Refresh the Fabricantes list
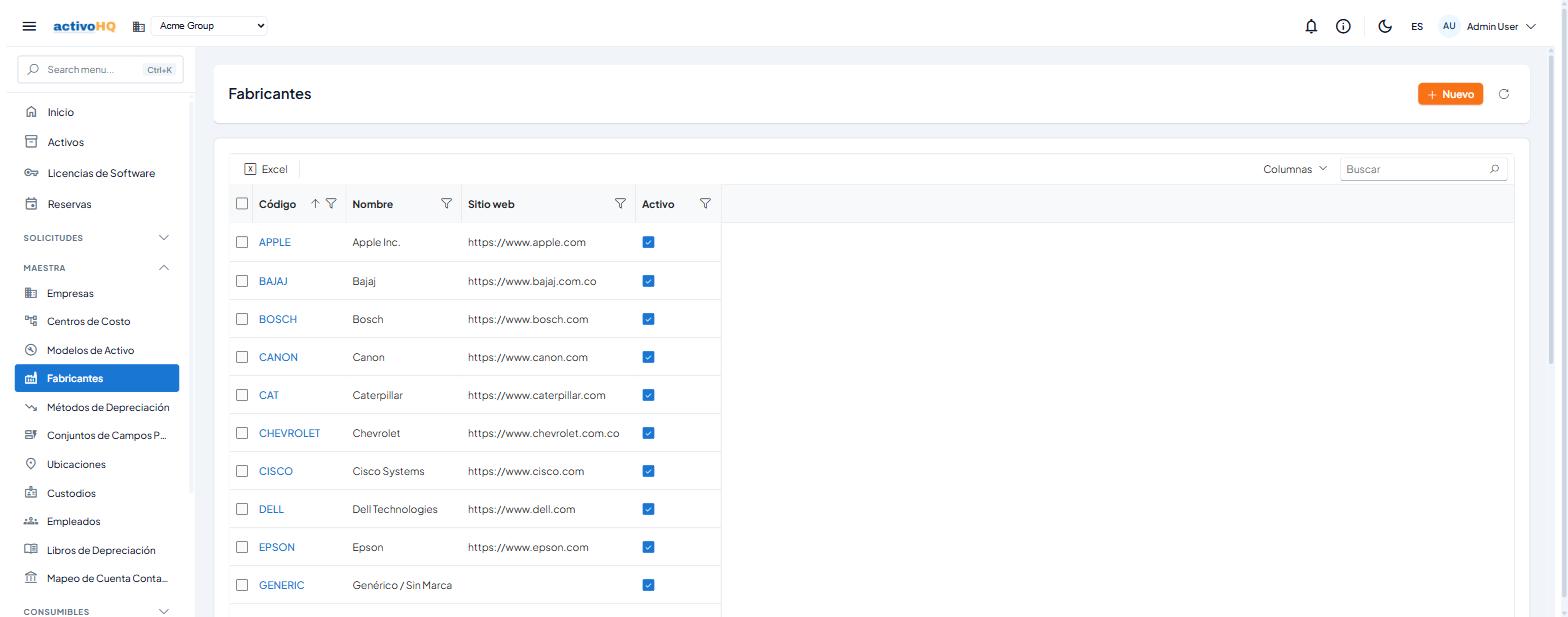 (x=1503, y=94)
